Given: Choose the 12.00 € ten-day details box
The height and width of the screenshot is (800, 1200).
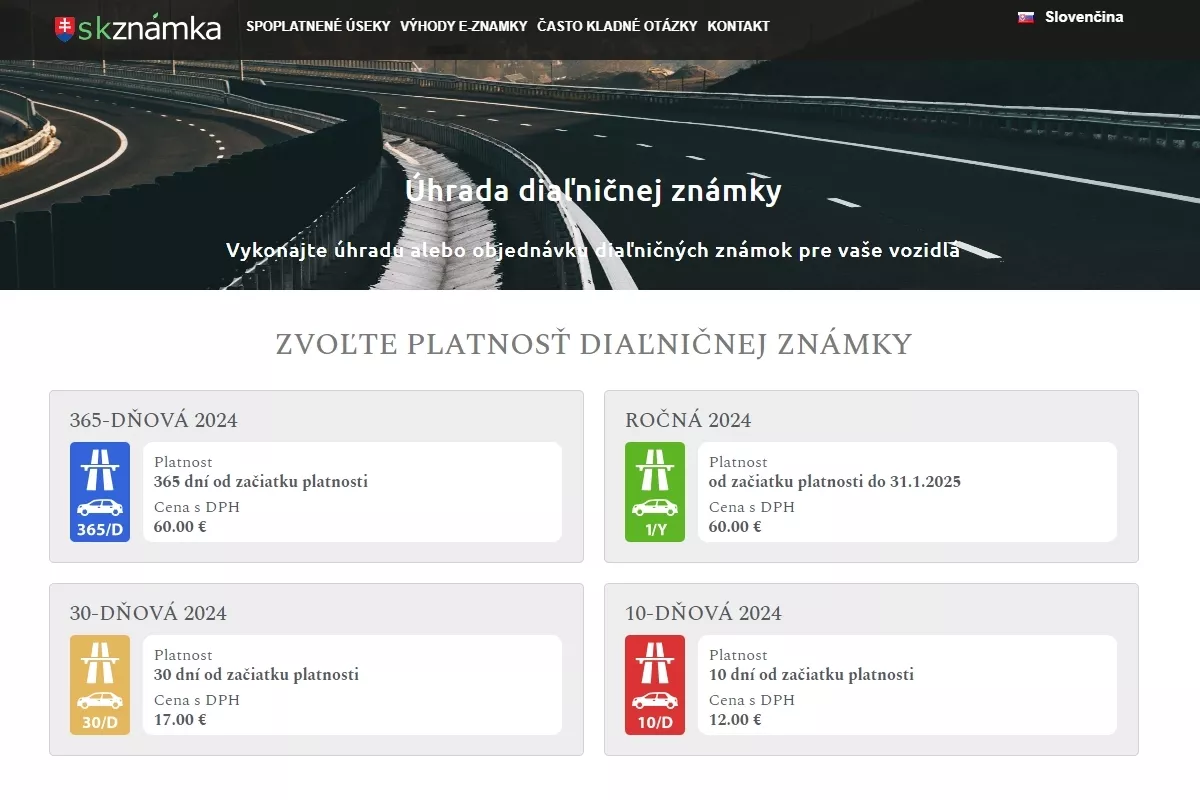Looking at the screenshot, I should tap(907, 685).
